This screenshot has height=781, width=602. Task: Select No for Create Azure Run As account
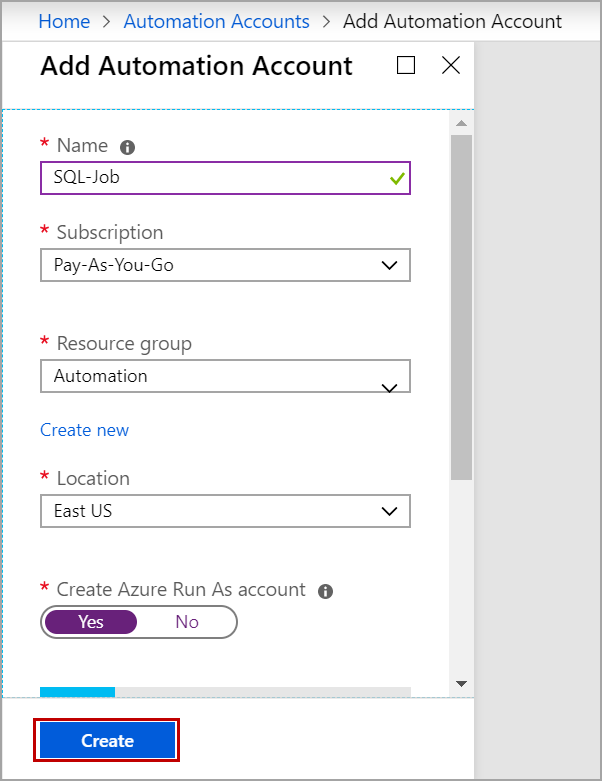pyautogui.click(x=187, y=622)
